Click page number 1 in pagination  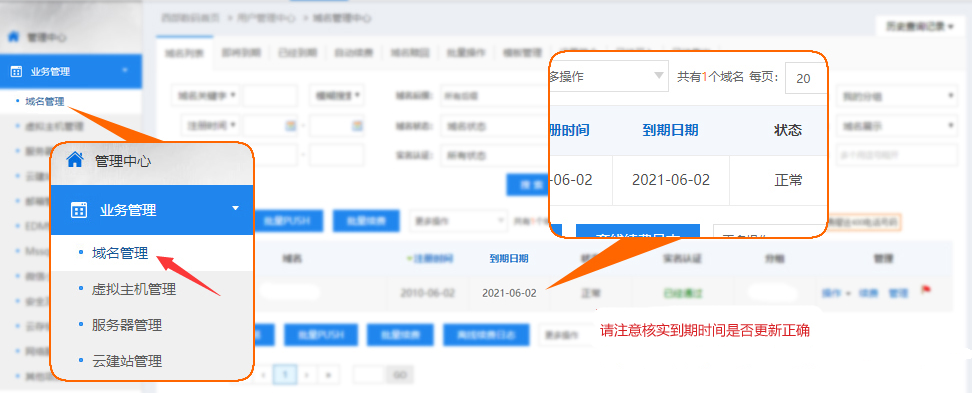point(285,374)
